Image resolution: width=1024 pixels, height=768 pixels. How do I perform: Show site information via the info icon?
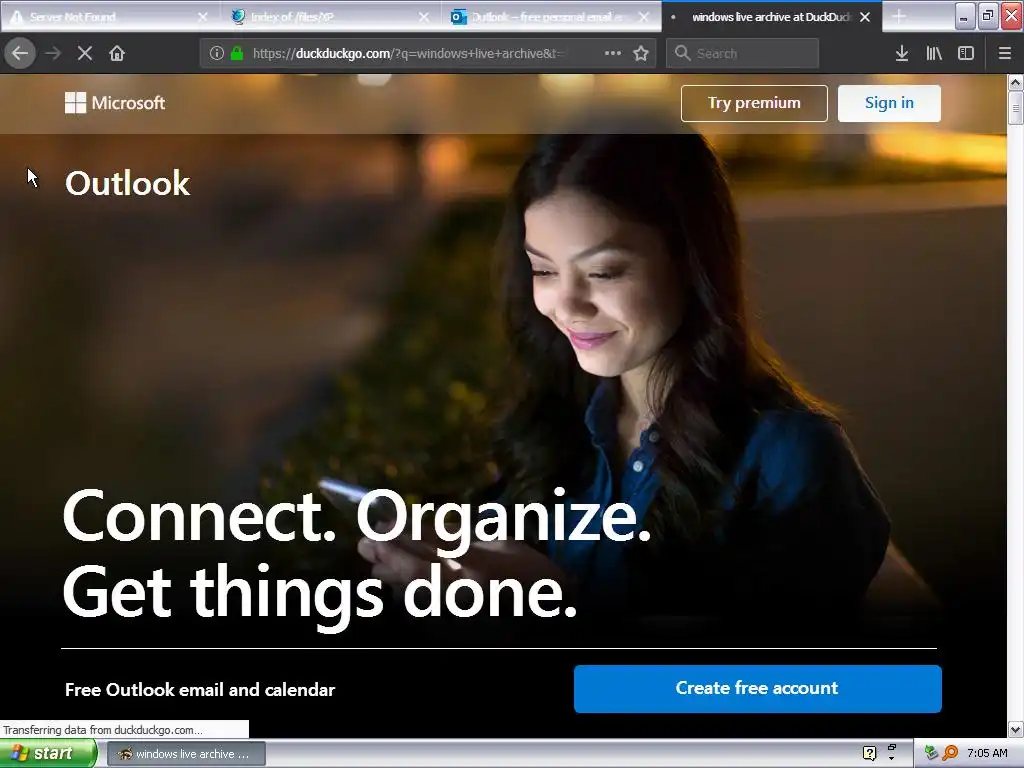point(217,54)
